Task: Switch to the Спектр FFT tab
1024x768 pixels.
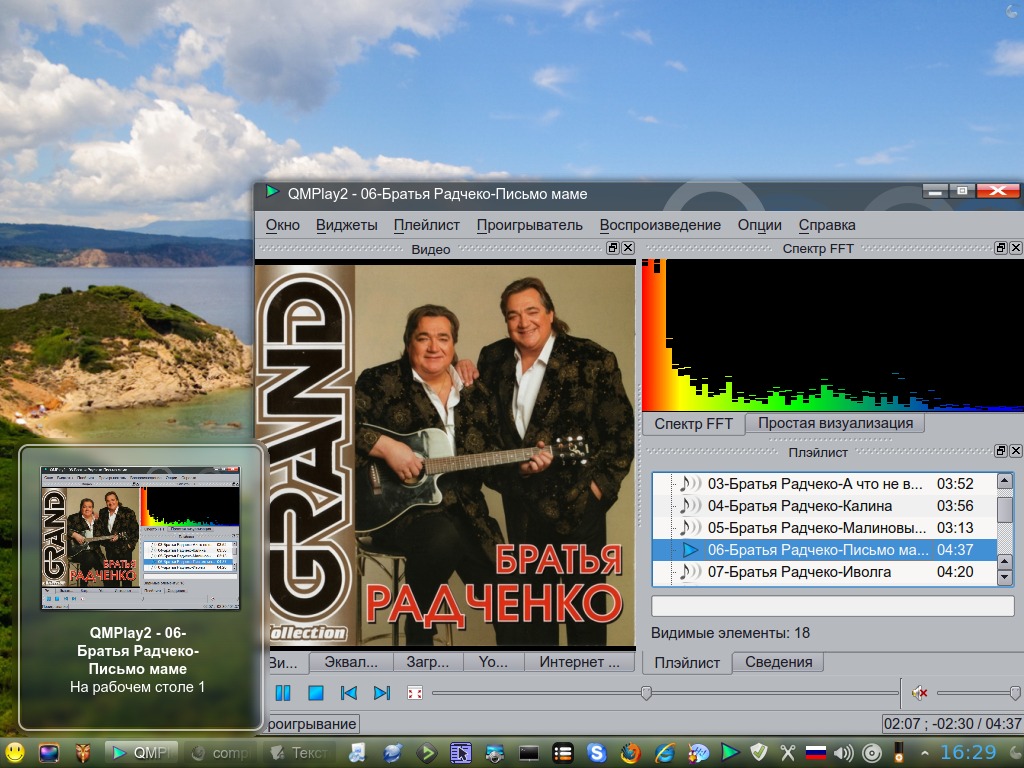Action: 694,424
